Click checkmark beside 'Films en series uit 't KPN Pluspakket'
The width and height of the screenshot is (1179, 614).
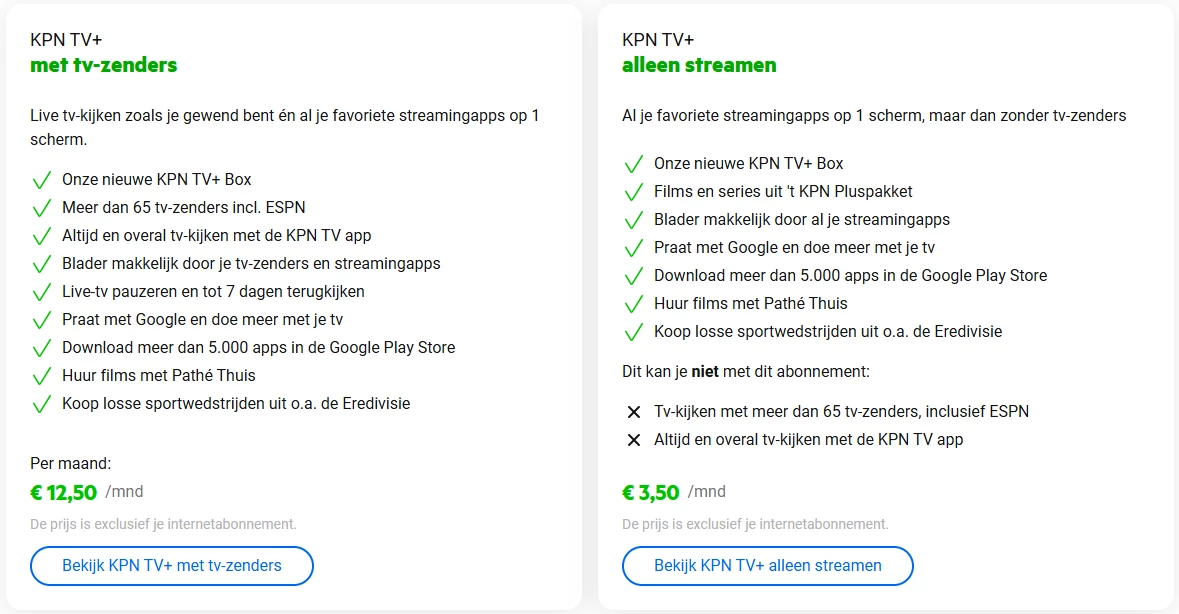(633, 192)
